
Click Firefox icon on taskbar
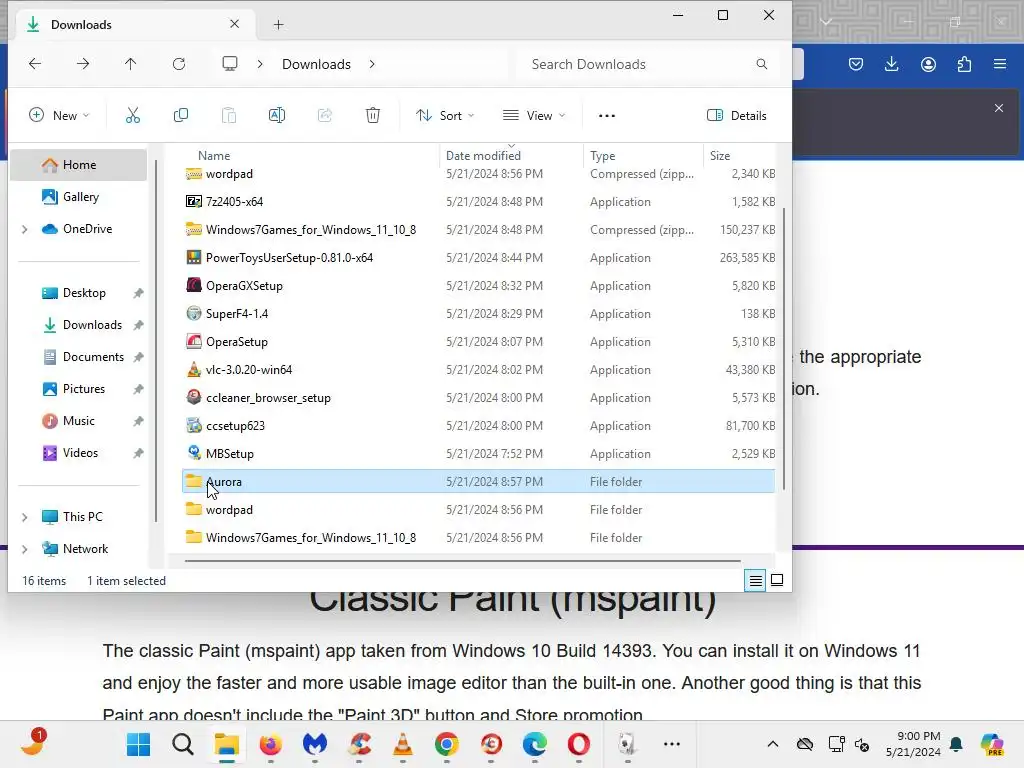tap(270, 744)
